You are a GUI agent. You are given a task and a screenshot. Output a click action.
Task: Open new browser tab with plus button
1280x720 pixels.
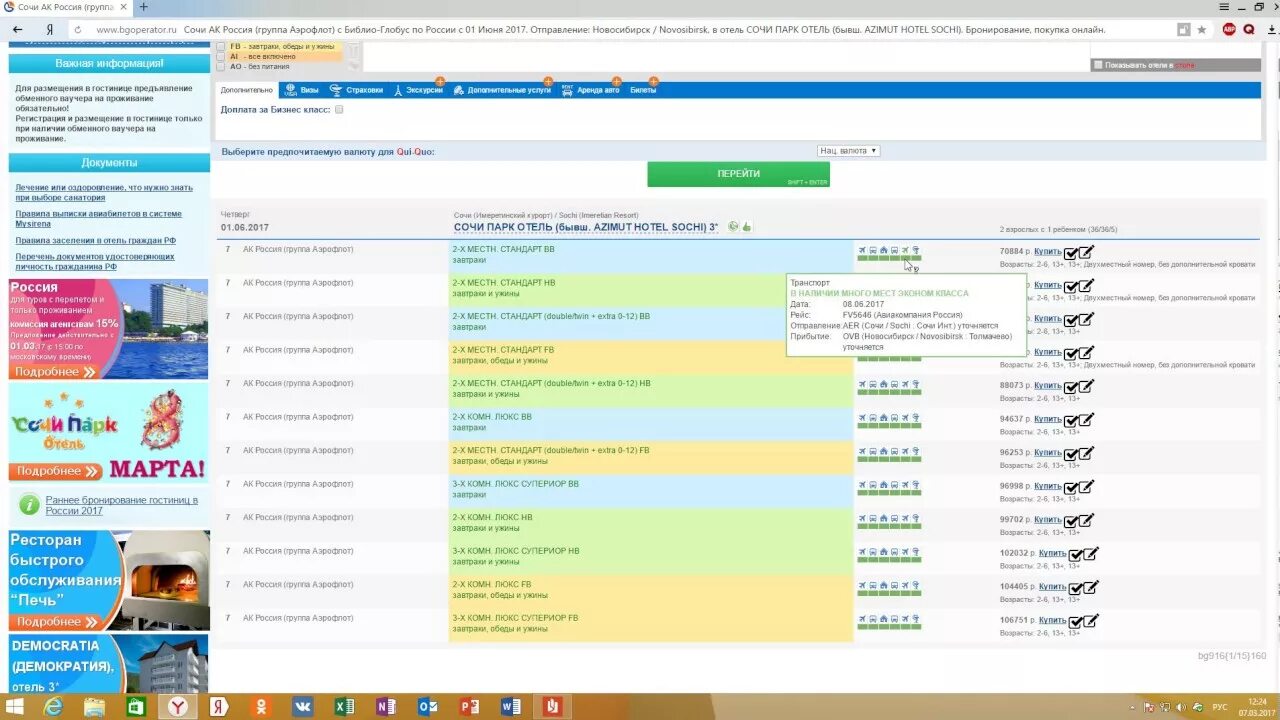144,7
